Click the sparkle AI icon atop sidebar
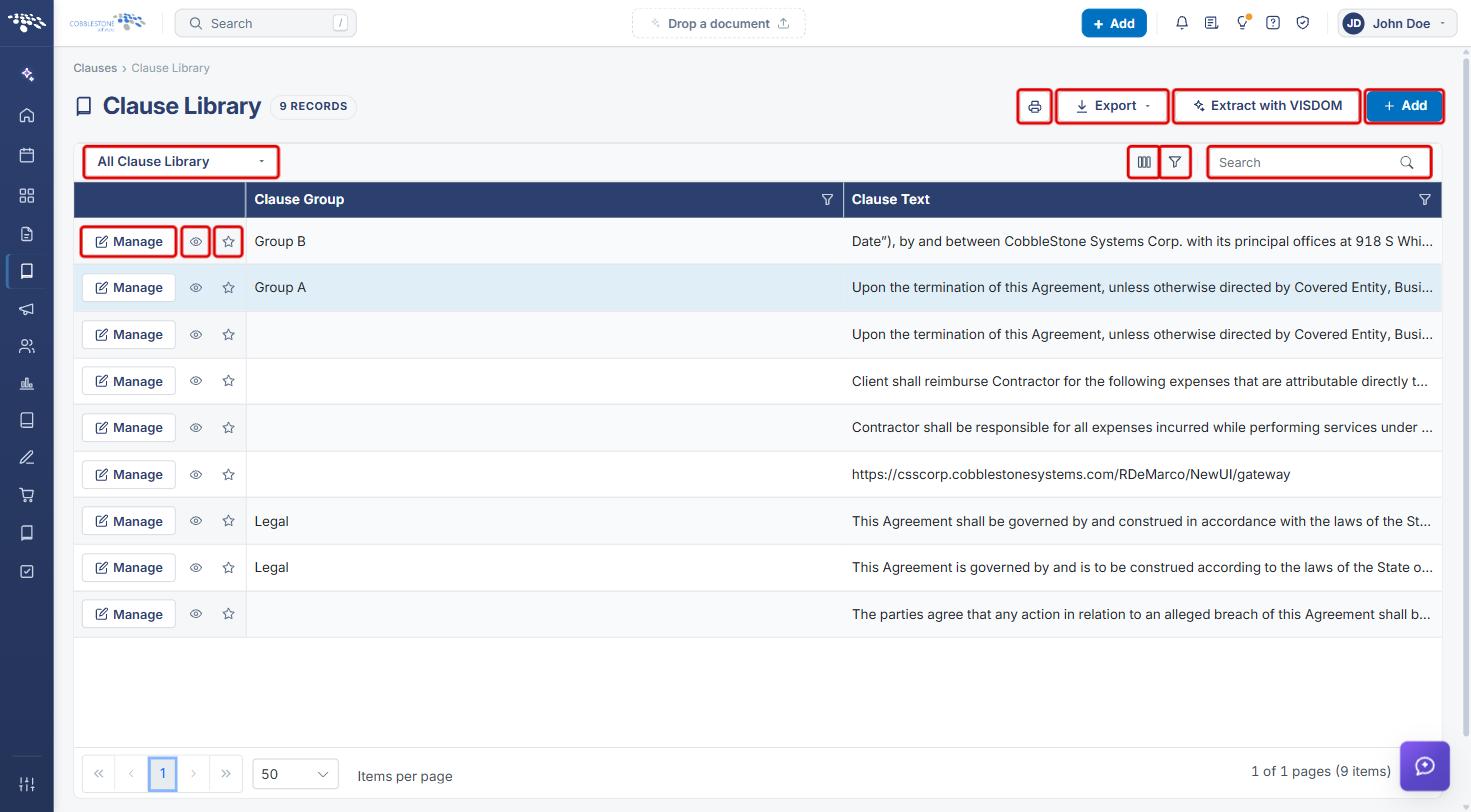Screen dimensions: 1471x812 27,75
